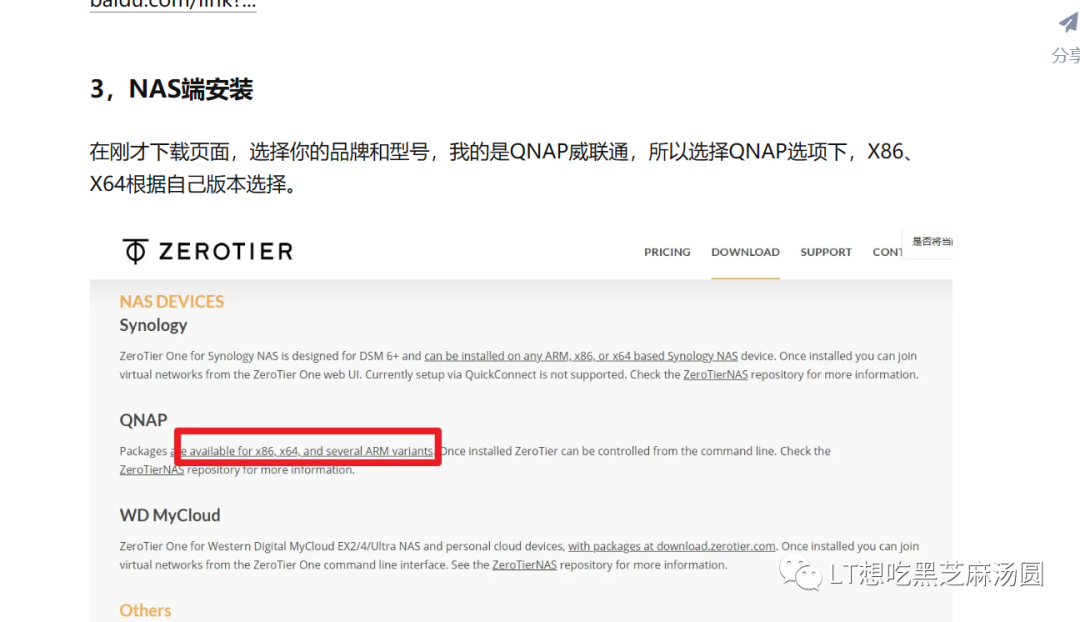Click the Others section heading

145,610
